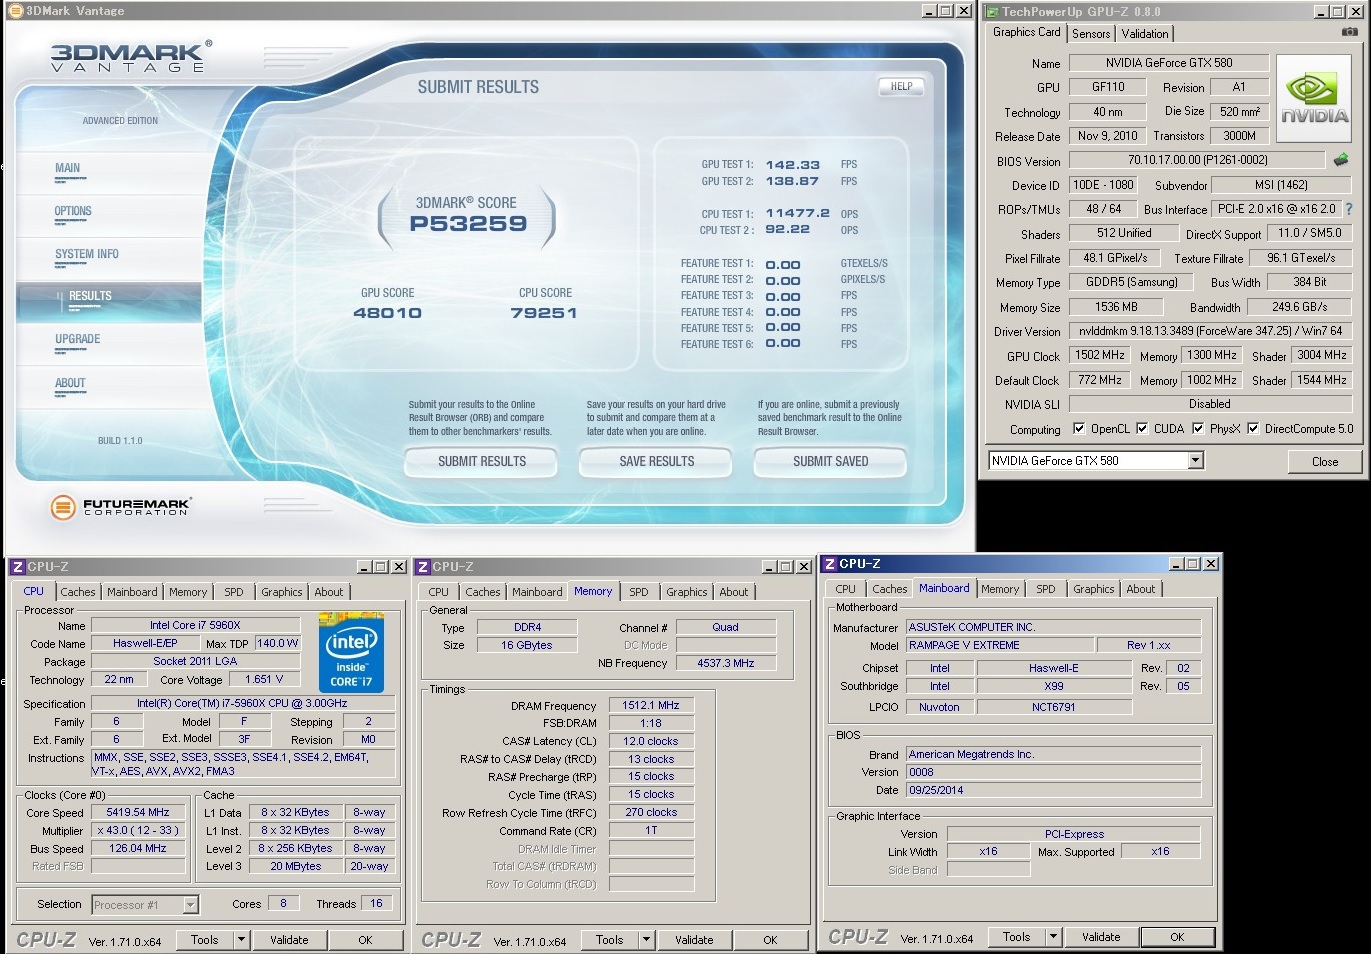Click the Driver Version field in GPU-Z
The height and width of the screenshot is (954, 1371).
(1210, 330)
